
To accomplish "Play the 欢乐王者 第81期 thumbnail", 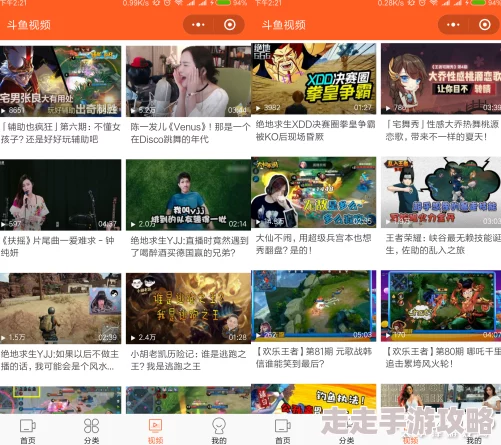I will 314,306.
